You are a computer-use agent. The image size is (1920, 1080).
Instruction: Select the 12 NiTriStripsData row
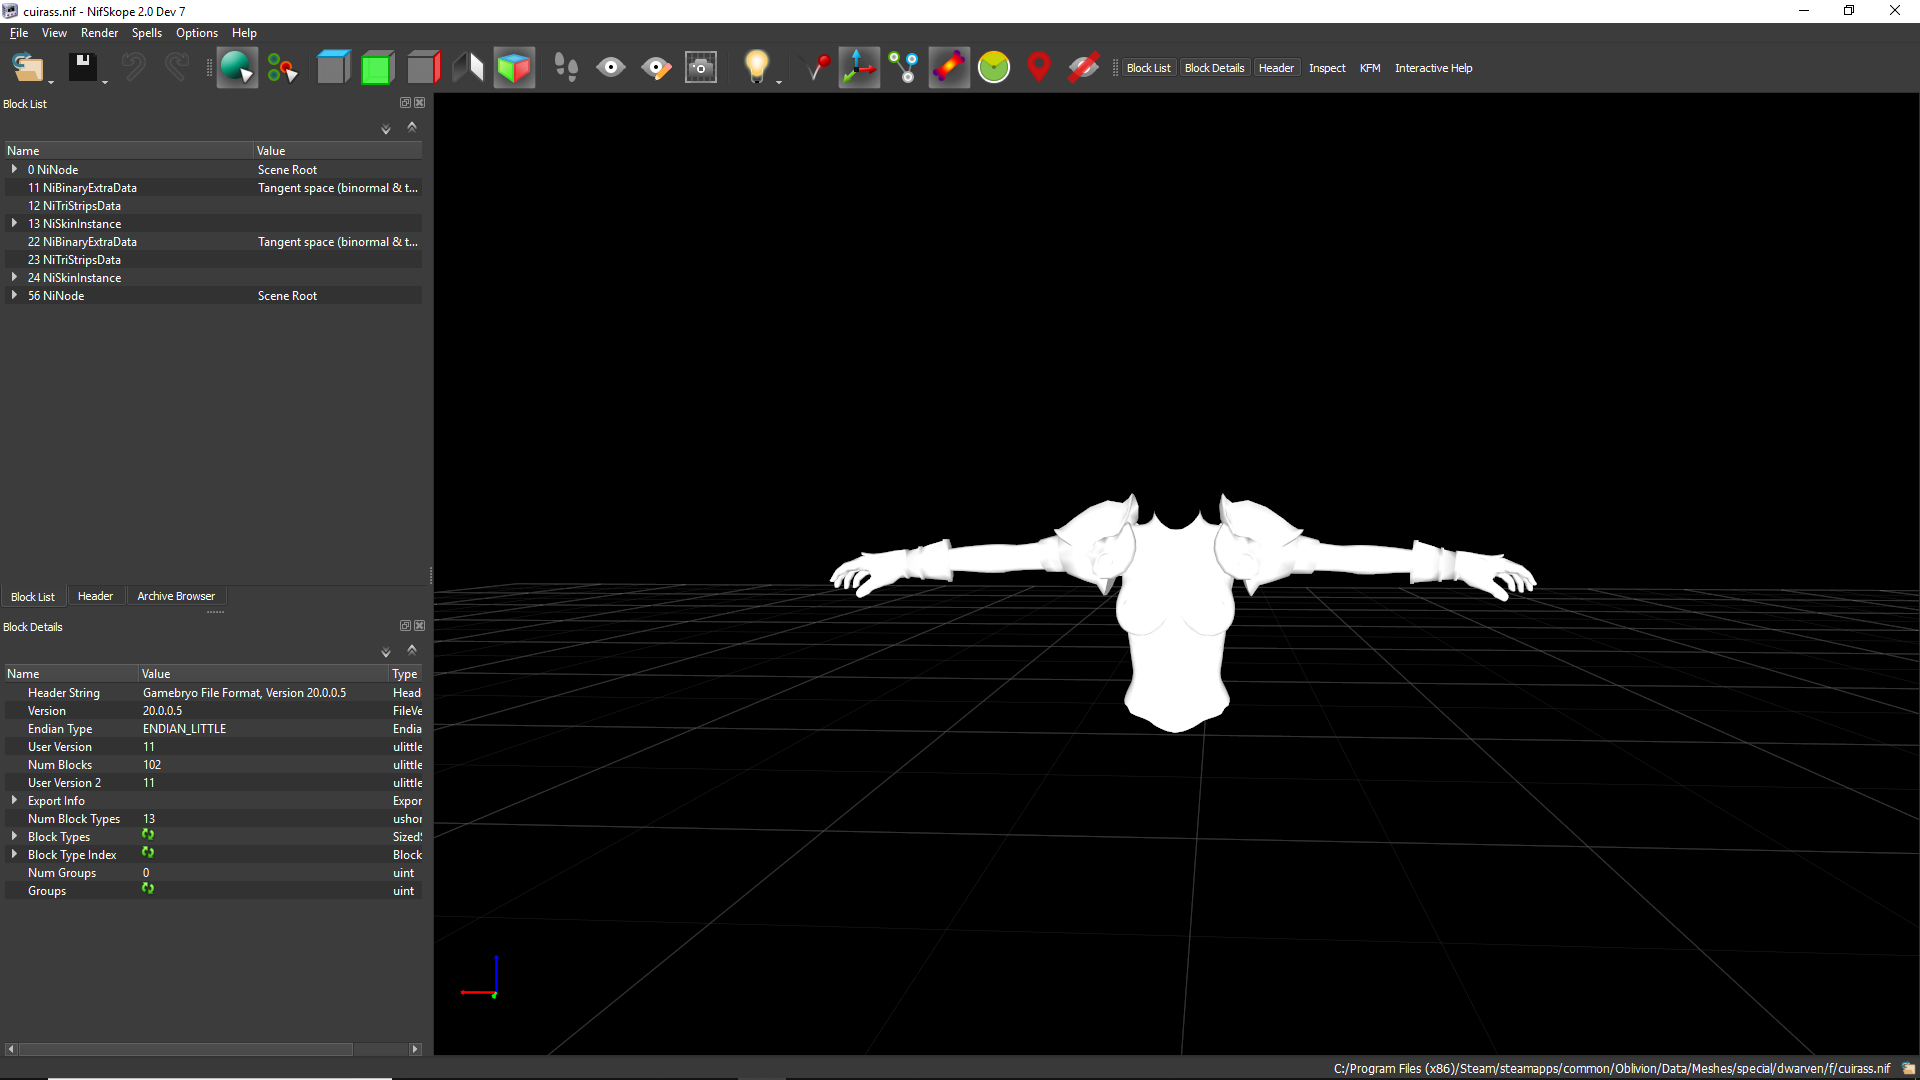coord(213,206)
